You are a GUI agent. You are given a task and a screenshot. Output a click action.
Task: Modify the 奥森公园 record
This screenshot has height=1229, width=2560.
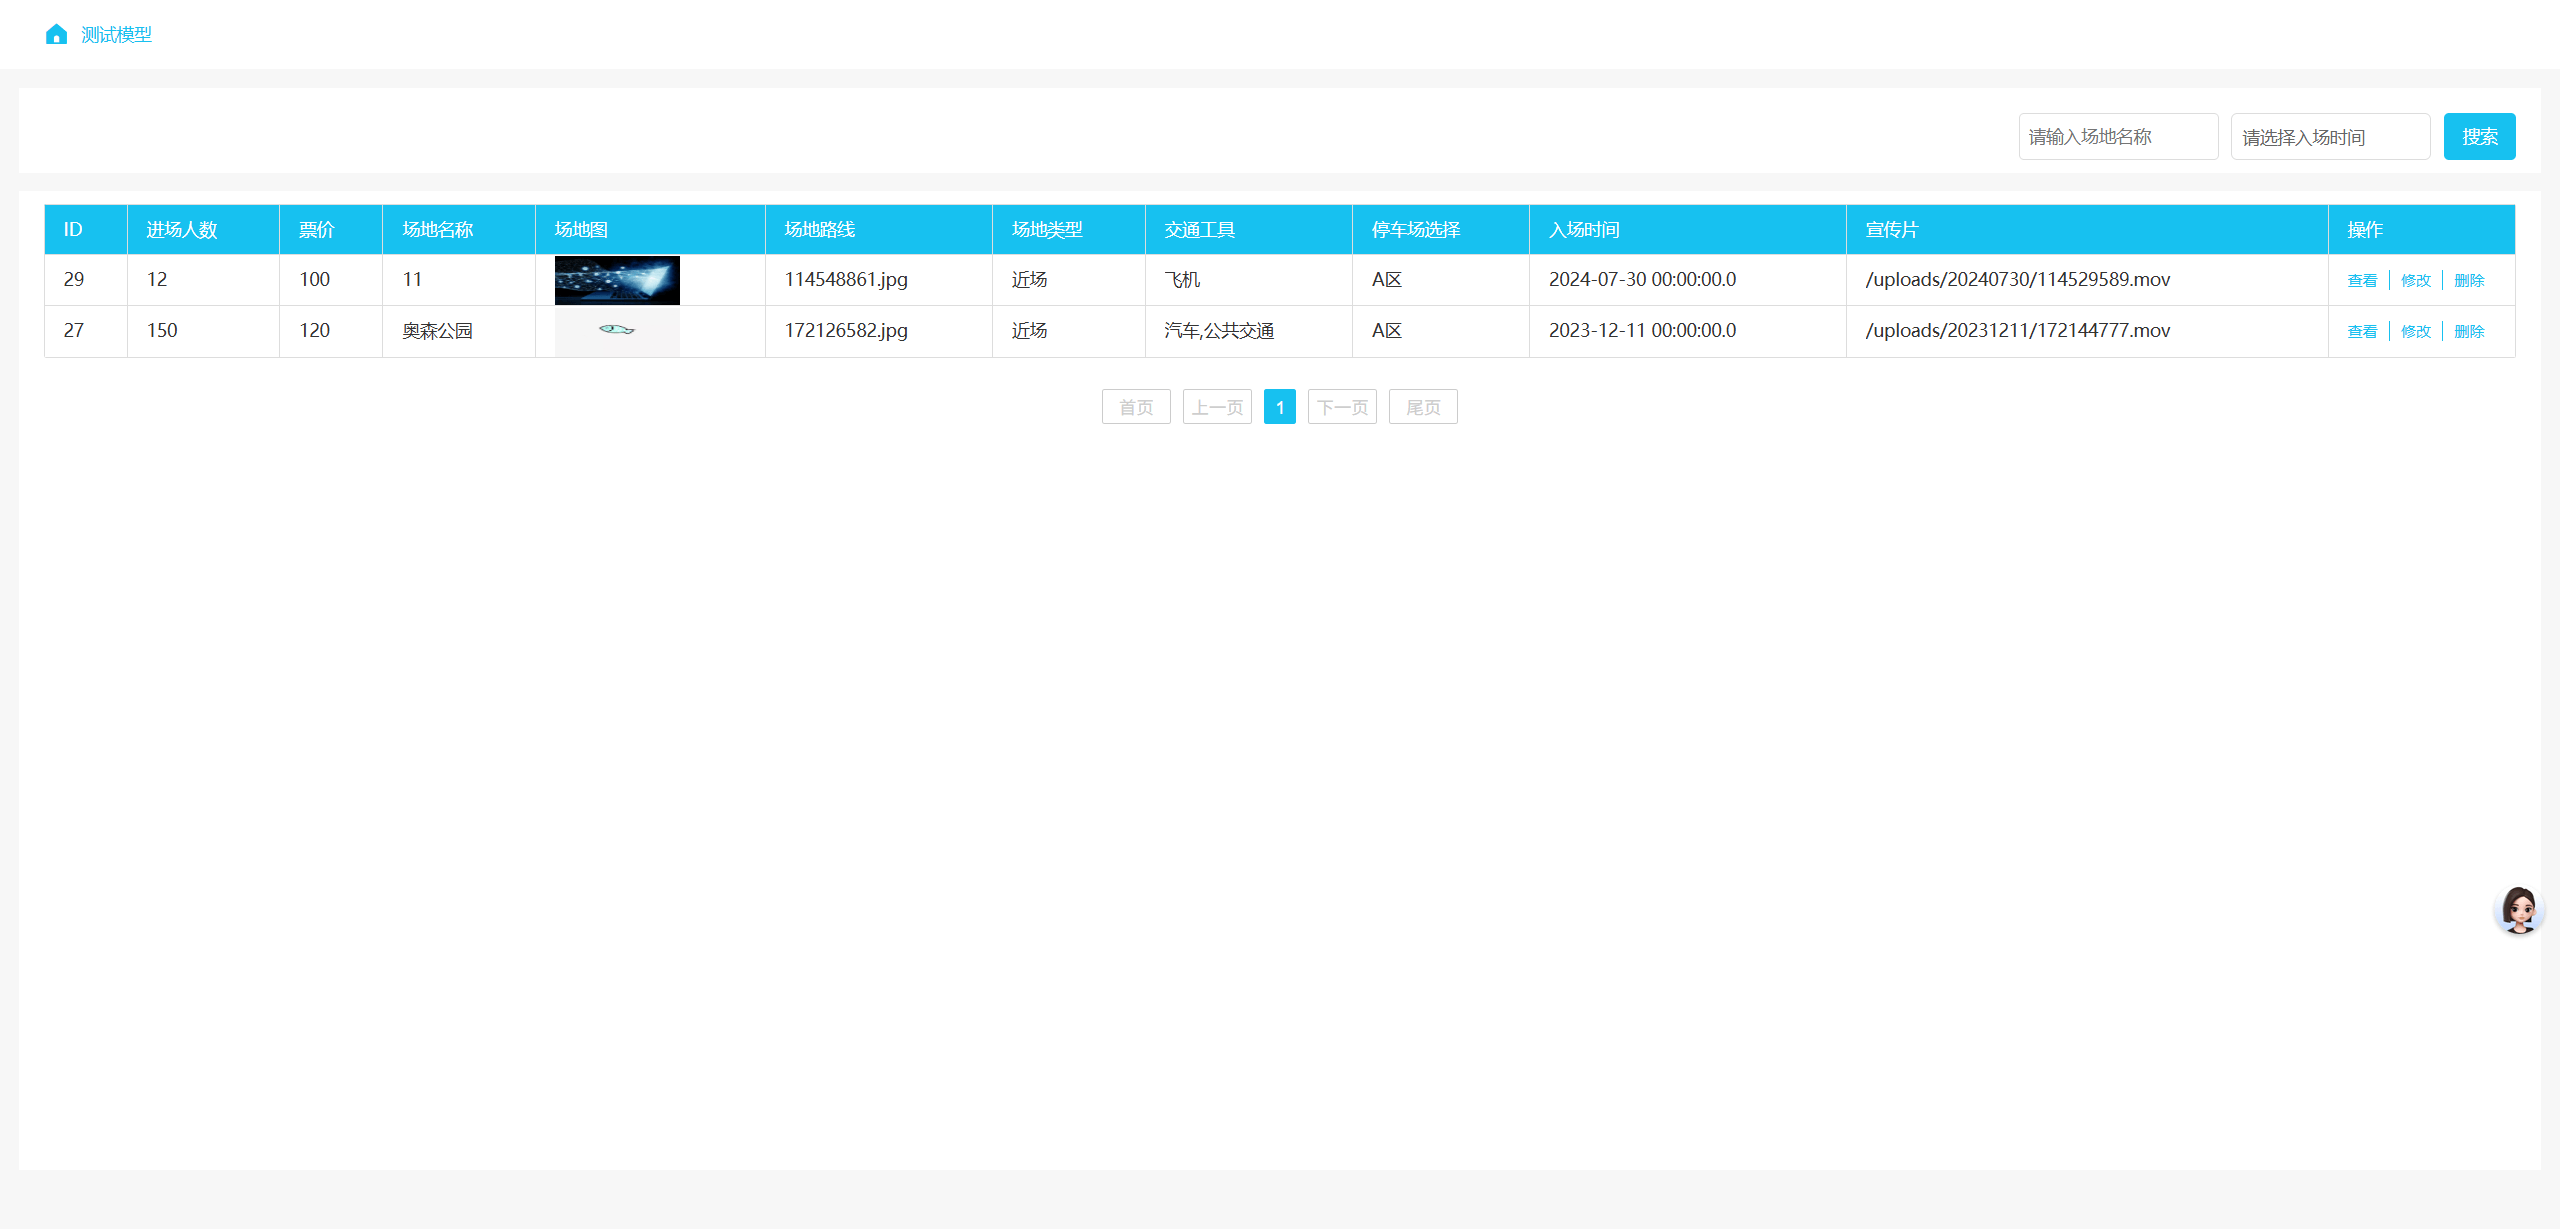point(2415,332)
